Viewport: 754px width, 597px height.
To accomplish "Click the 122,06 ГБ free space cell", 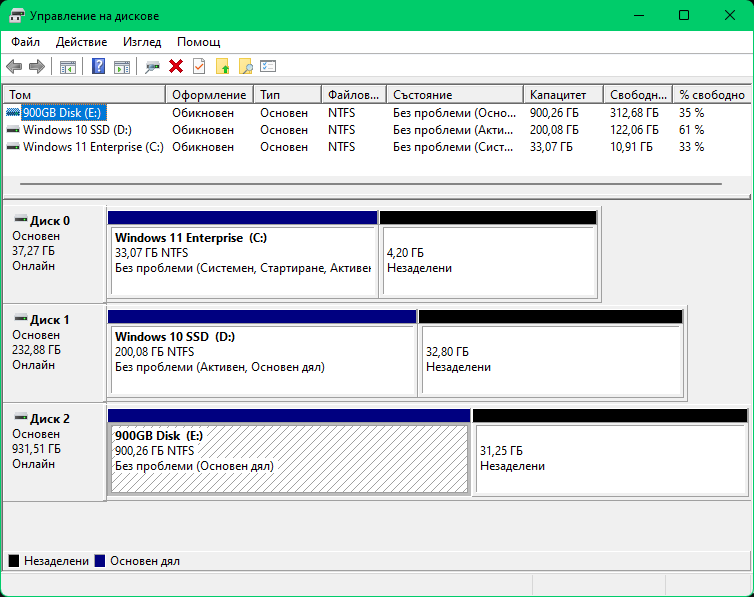I will [x=634, y=130].
